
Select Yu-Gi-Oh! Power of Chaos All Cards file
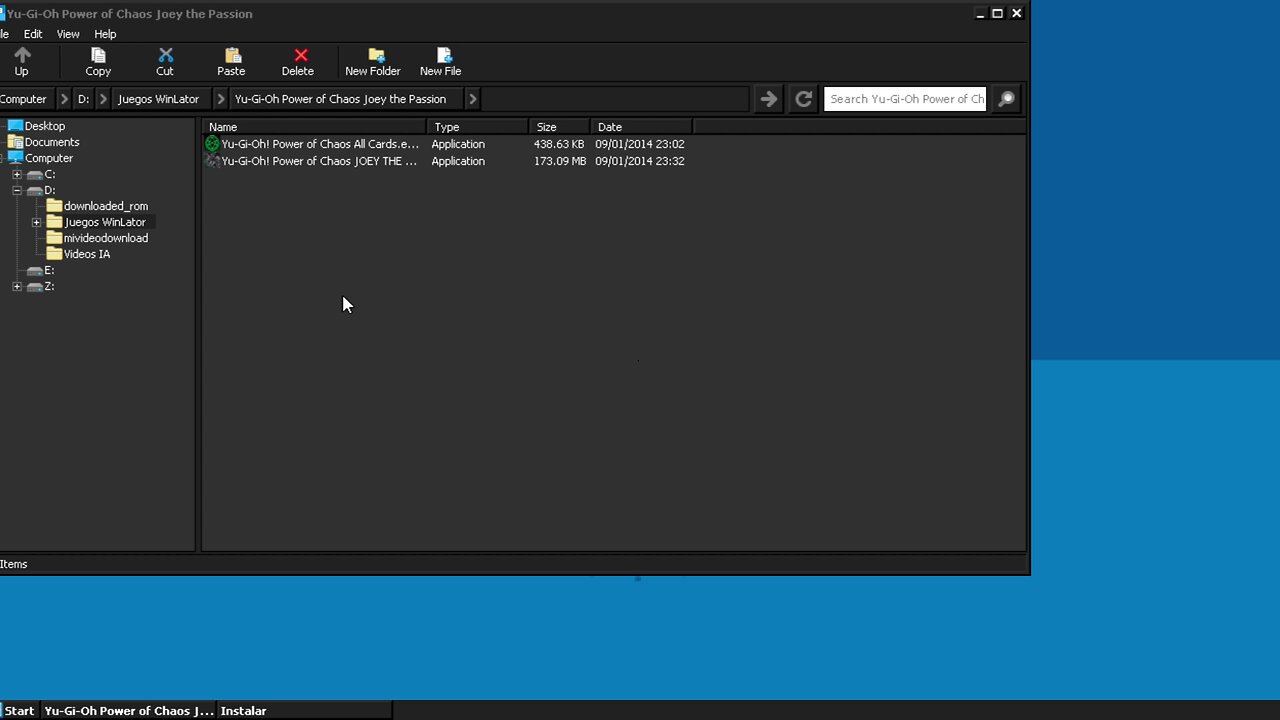(x=320, y=144)
